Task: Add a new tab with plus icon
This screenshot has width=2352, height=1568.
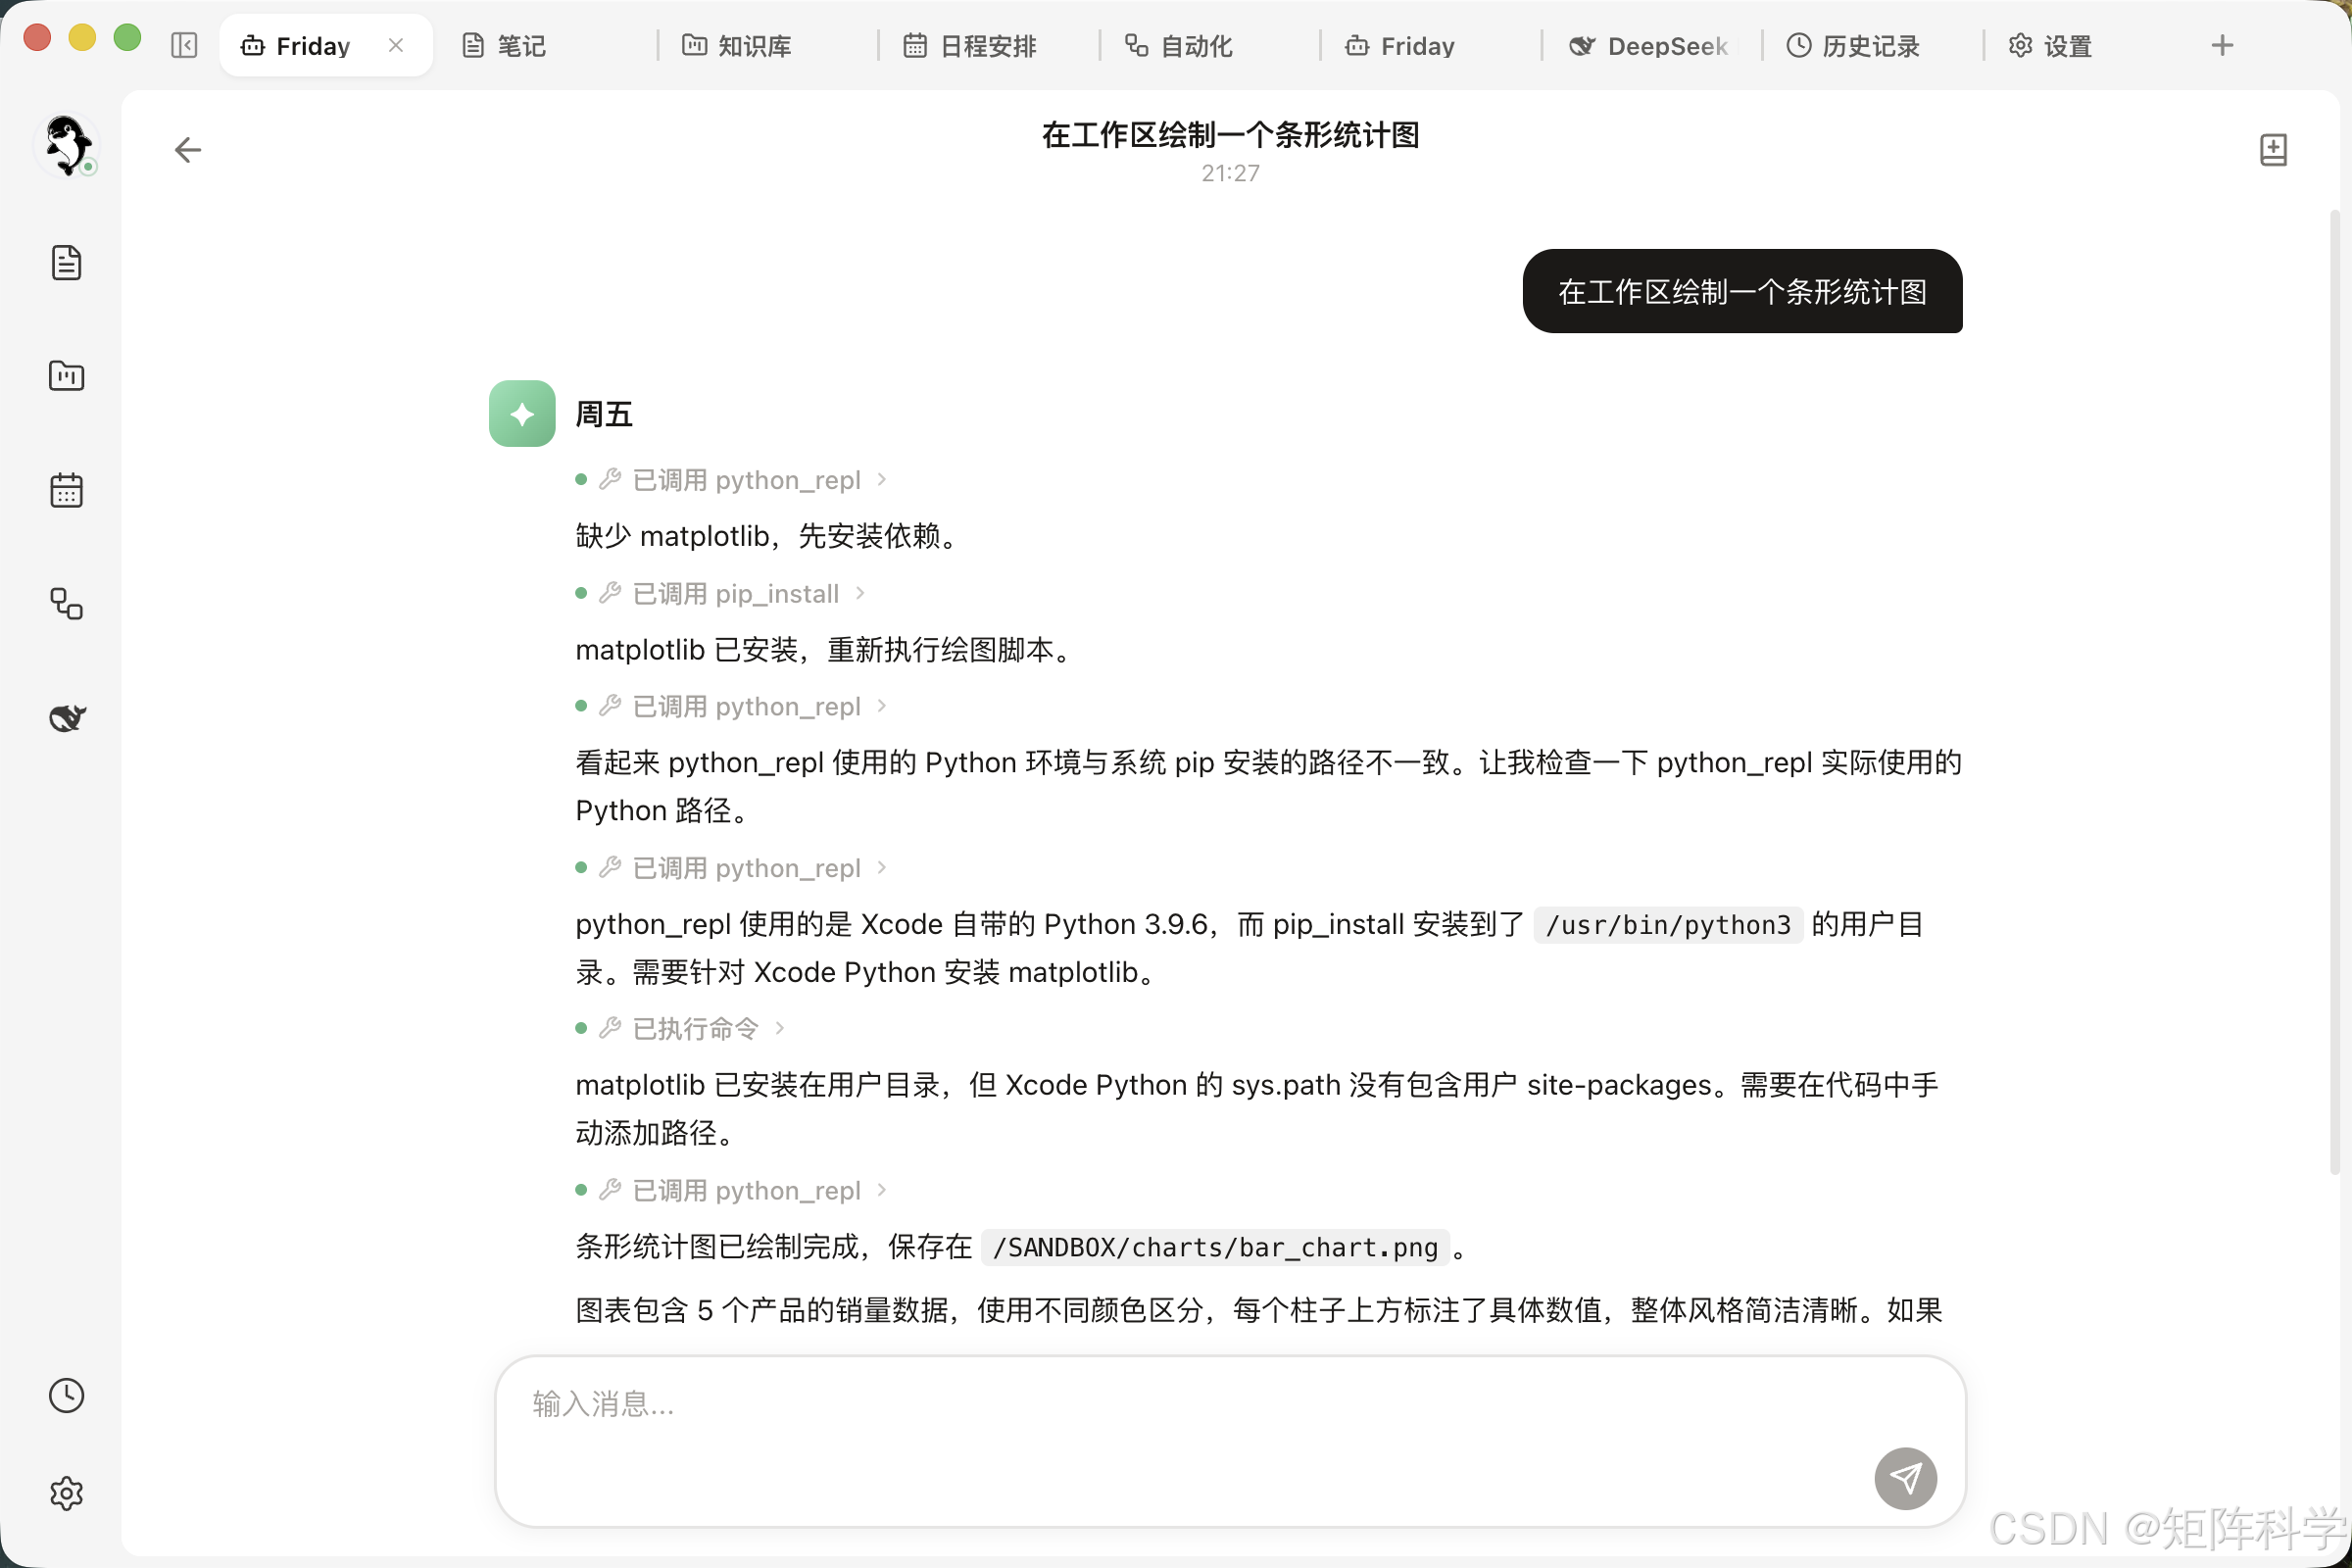Action: [x=2222, y=45]
